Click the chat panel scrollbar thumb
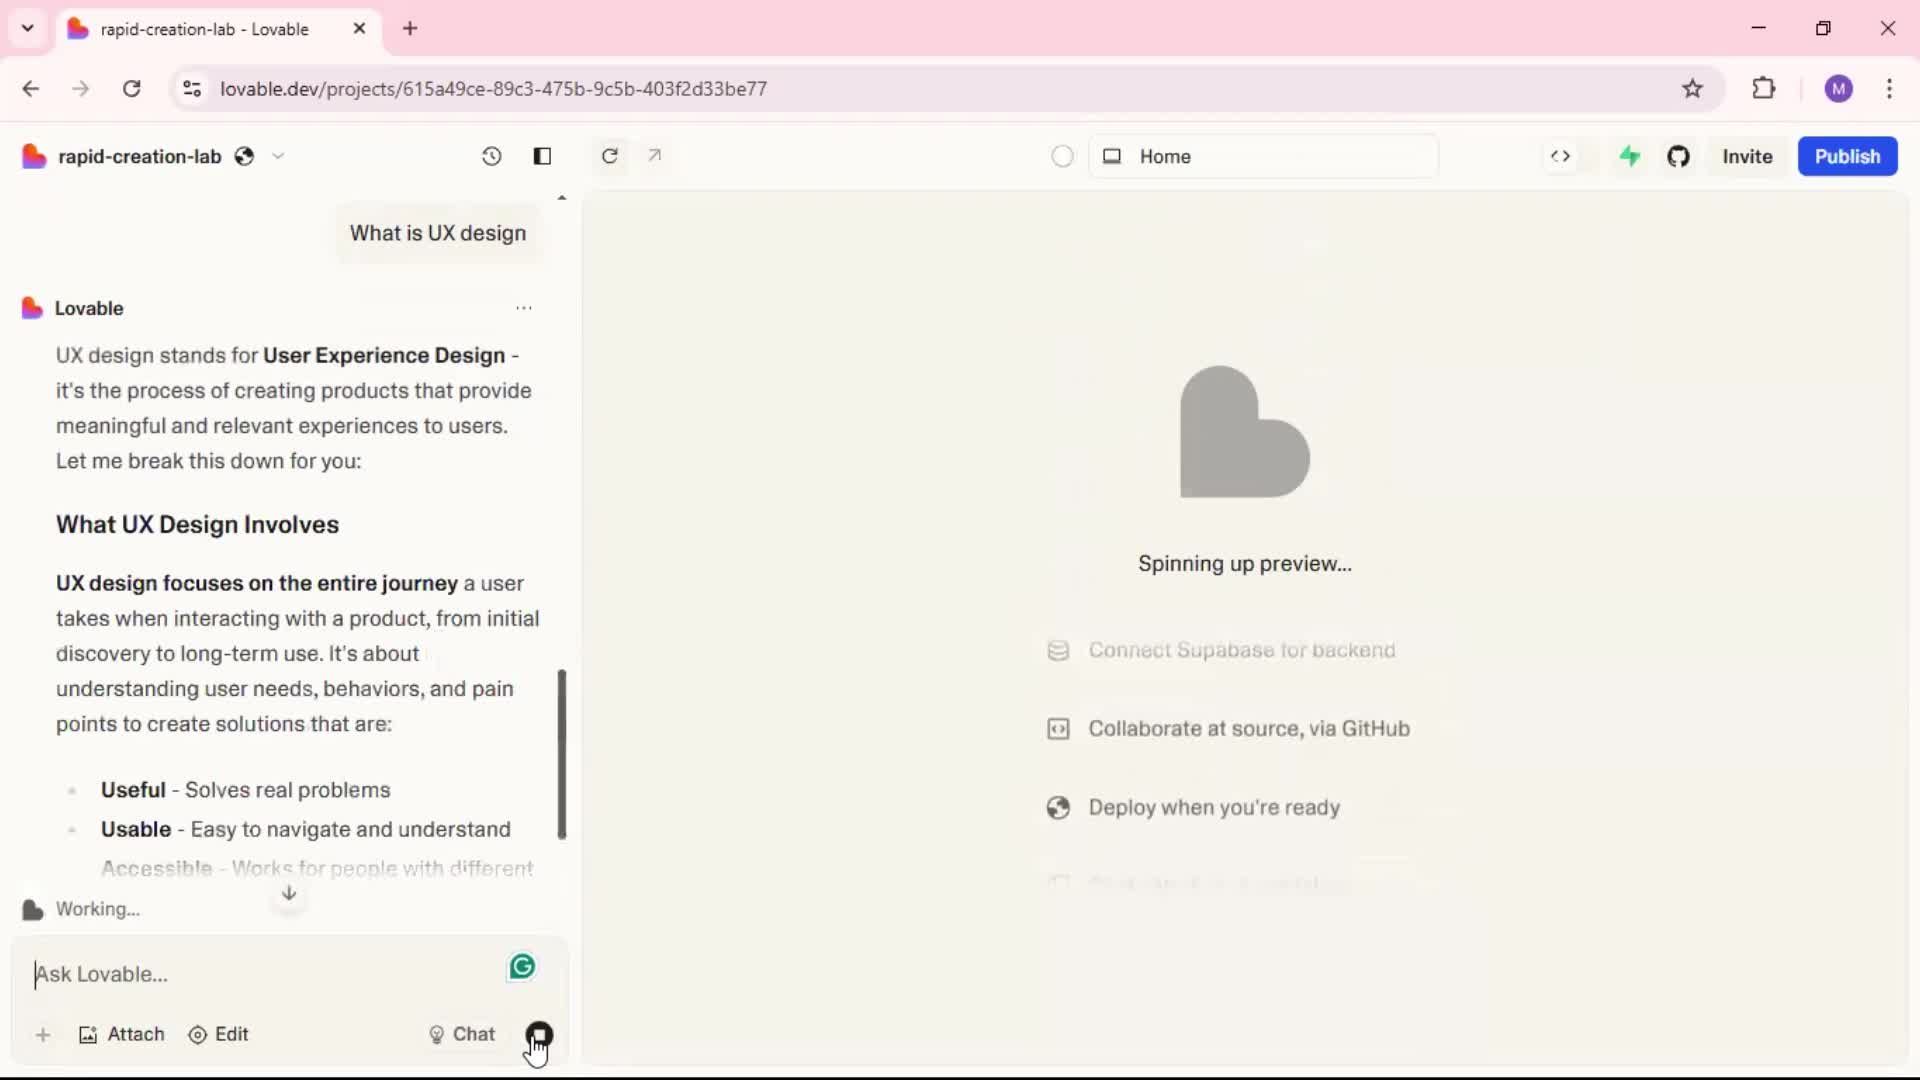Image resolution: width=1920 pixels, height=1080 pixels. click(x=562, y=754)
